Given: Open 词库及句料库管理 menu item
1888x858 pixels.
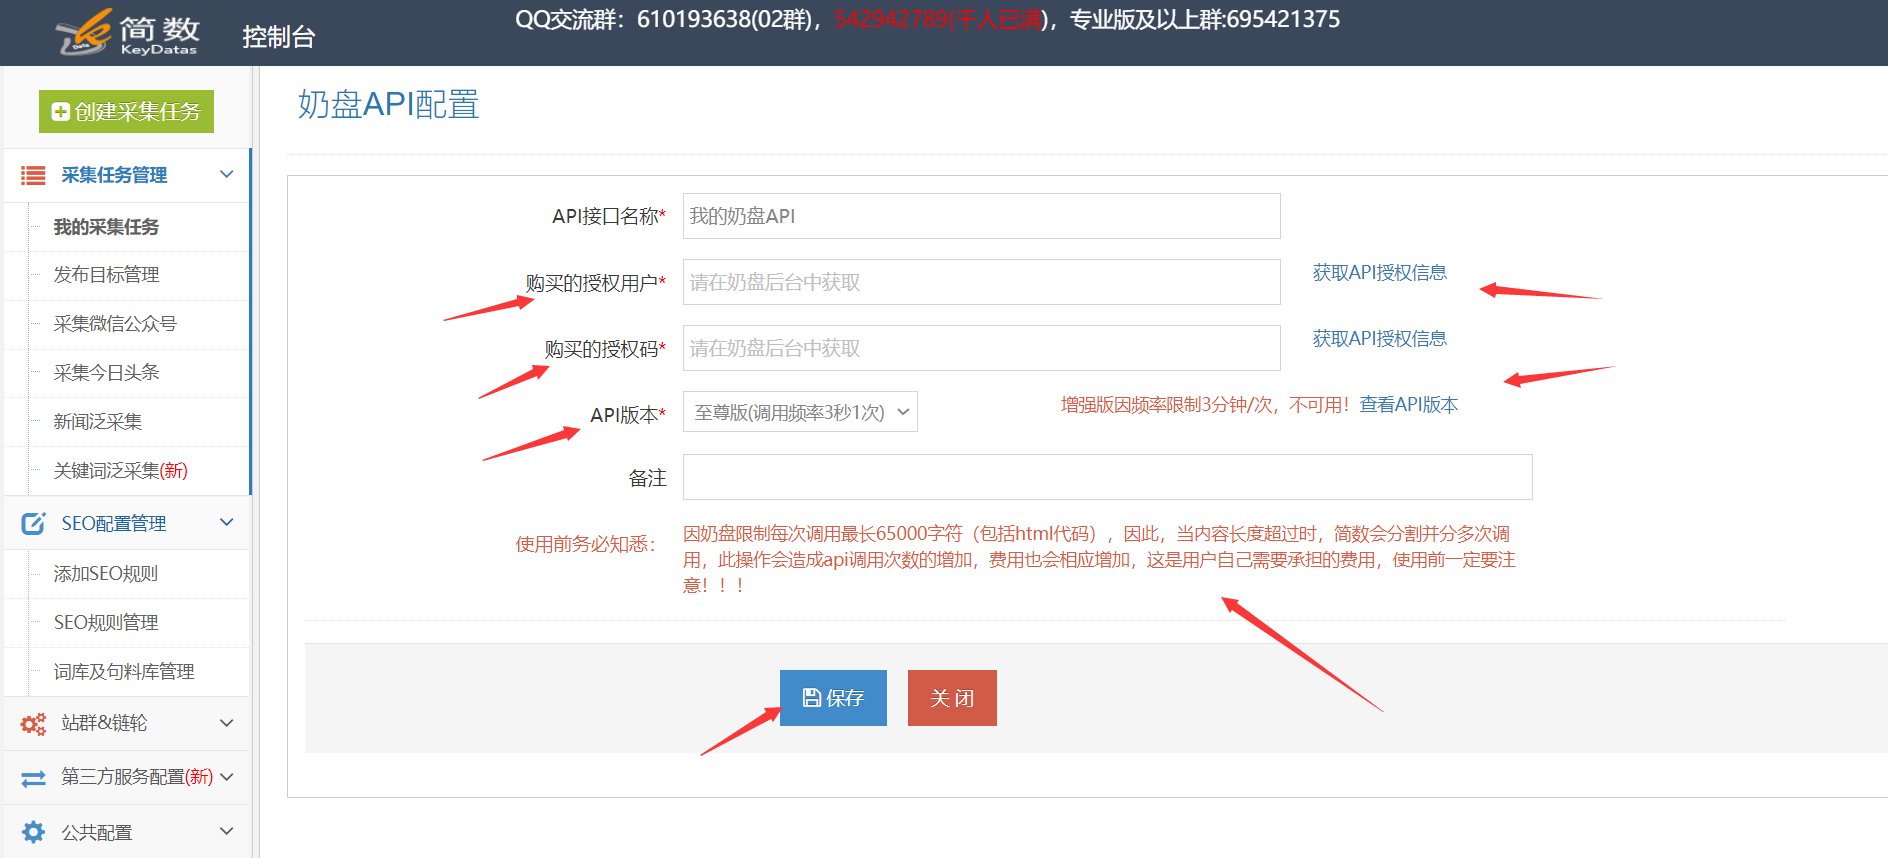Looking at the screenshot, I should pyautogui.click(x=124, y=672).
